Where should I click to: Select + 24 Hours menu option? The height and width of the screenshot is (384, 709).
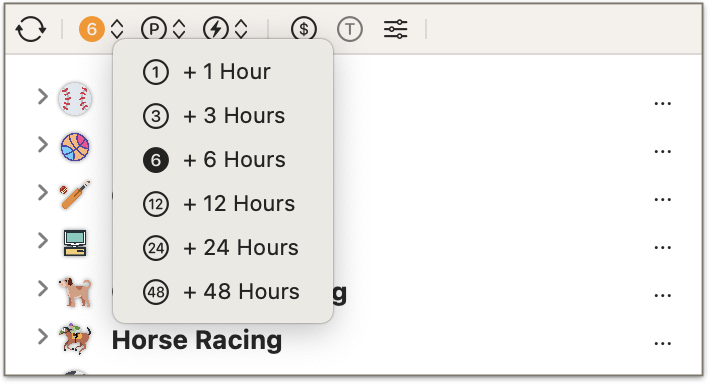[x=223, y=247]
